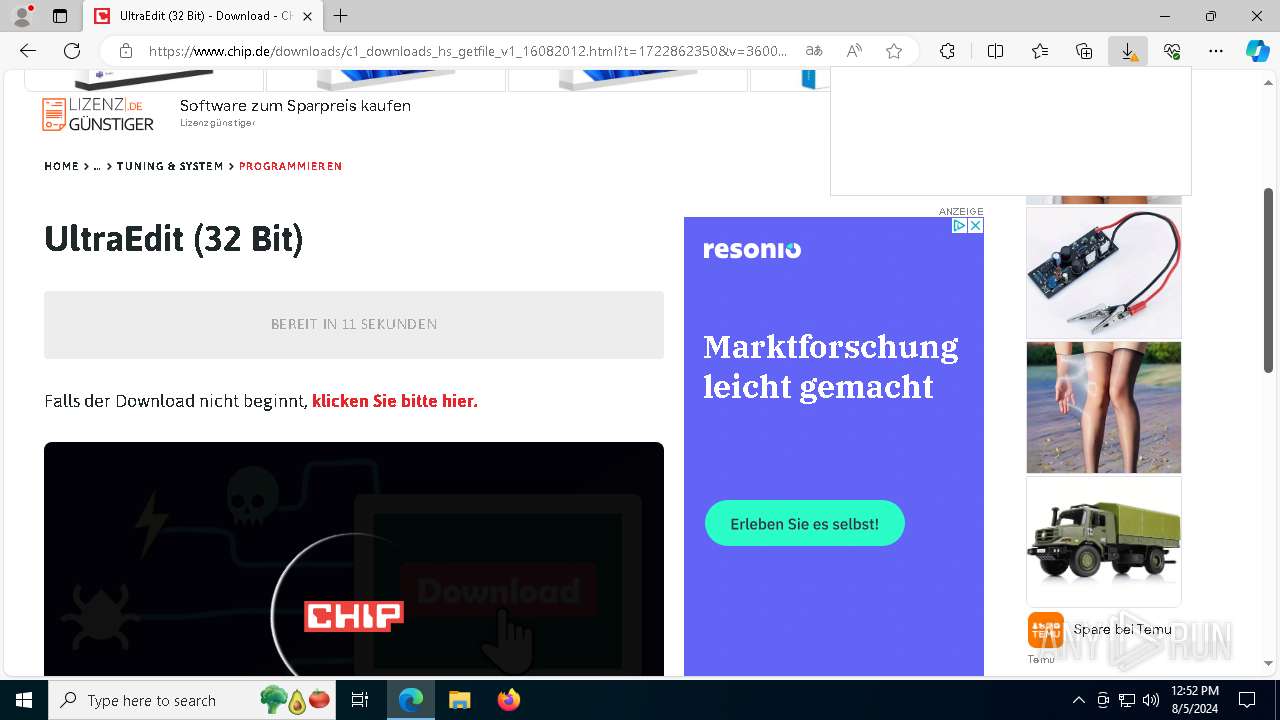Click the Temu logo icon
The width and height of the screenshot is (1280, 720).
(1046, 630)
